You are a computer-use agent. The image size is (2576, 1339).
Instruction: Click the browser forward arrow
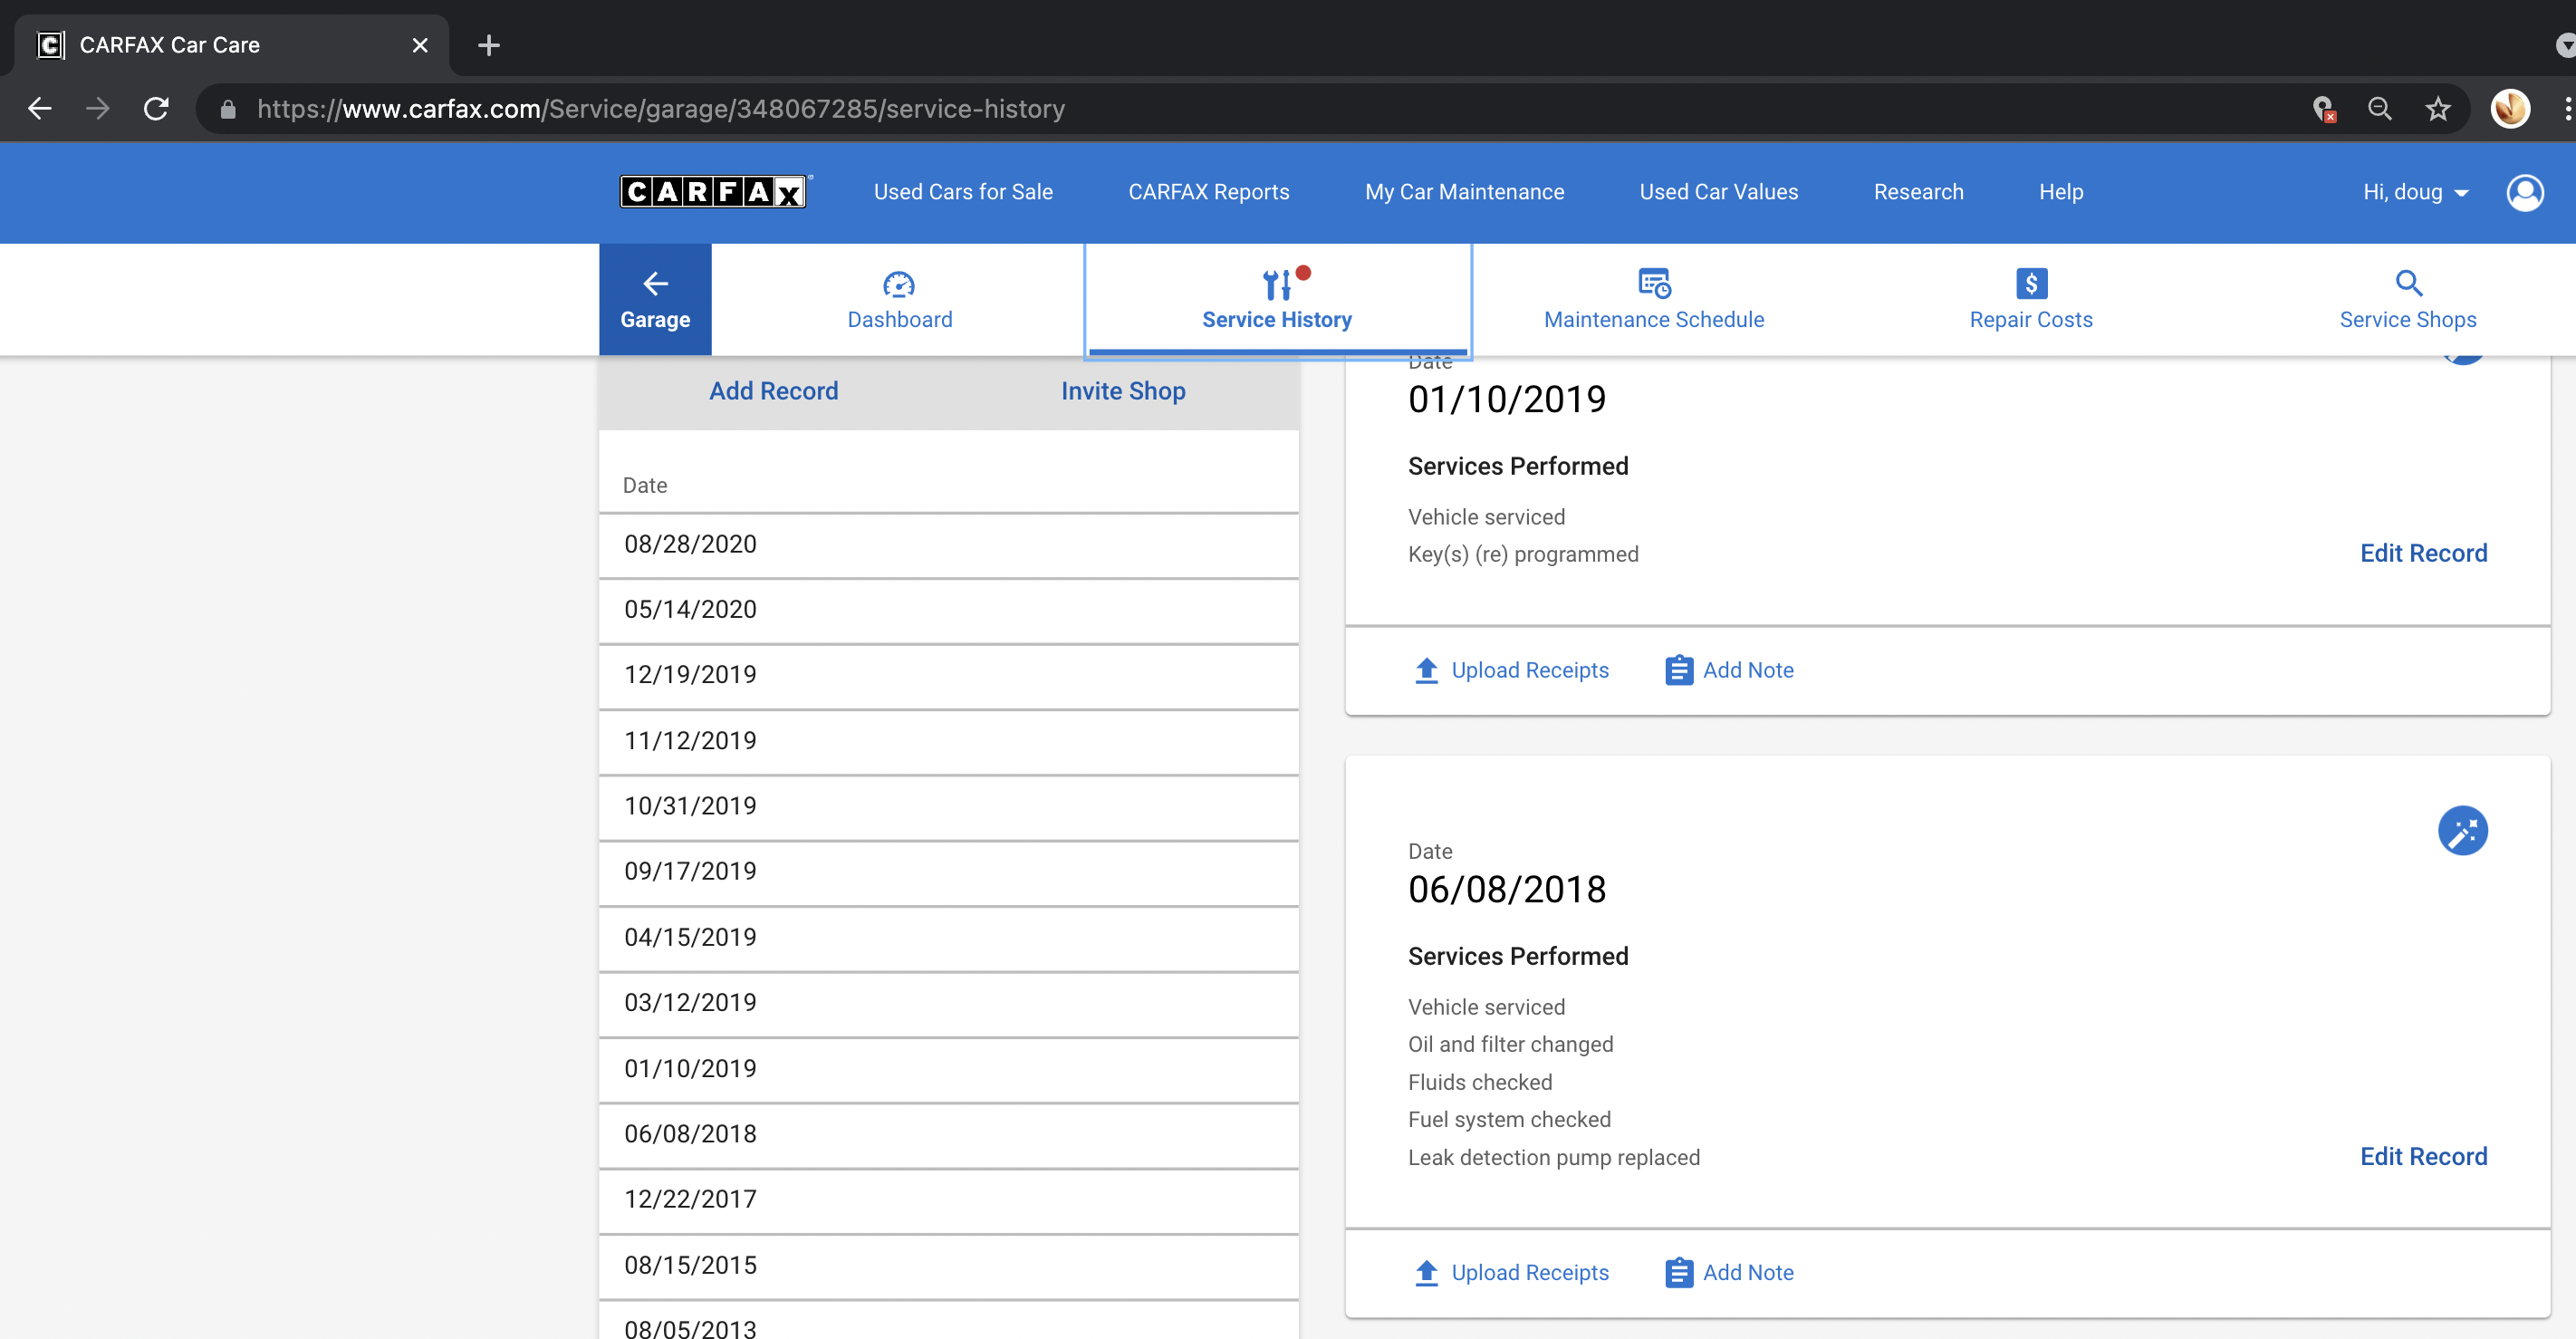pyautogui.click(x=98, y=109)
